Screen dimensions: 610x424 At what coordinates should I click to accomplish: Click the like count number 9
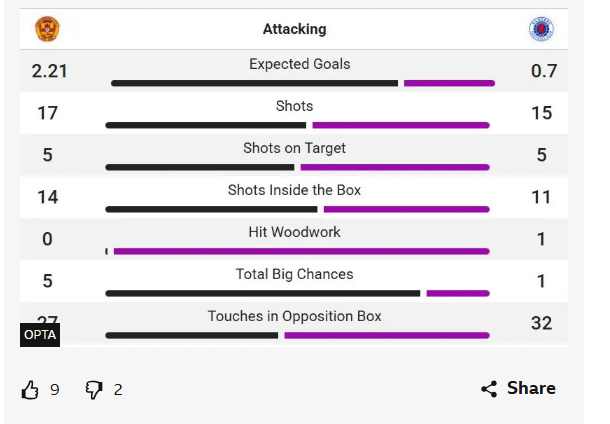[x=55, y=390]
